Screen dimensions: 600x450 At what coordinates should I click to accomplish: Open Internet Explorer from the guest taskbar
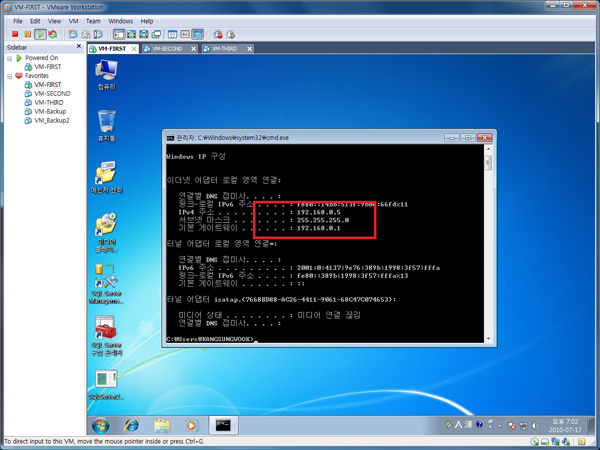[x=132, y=425]
